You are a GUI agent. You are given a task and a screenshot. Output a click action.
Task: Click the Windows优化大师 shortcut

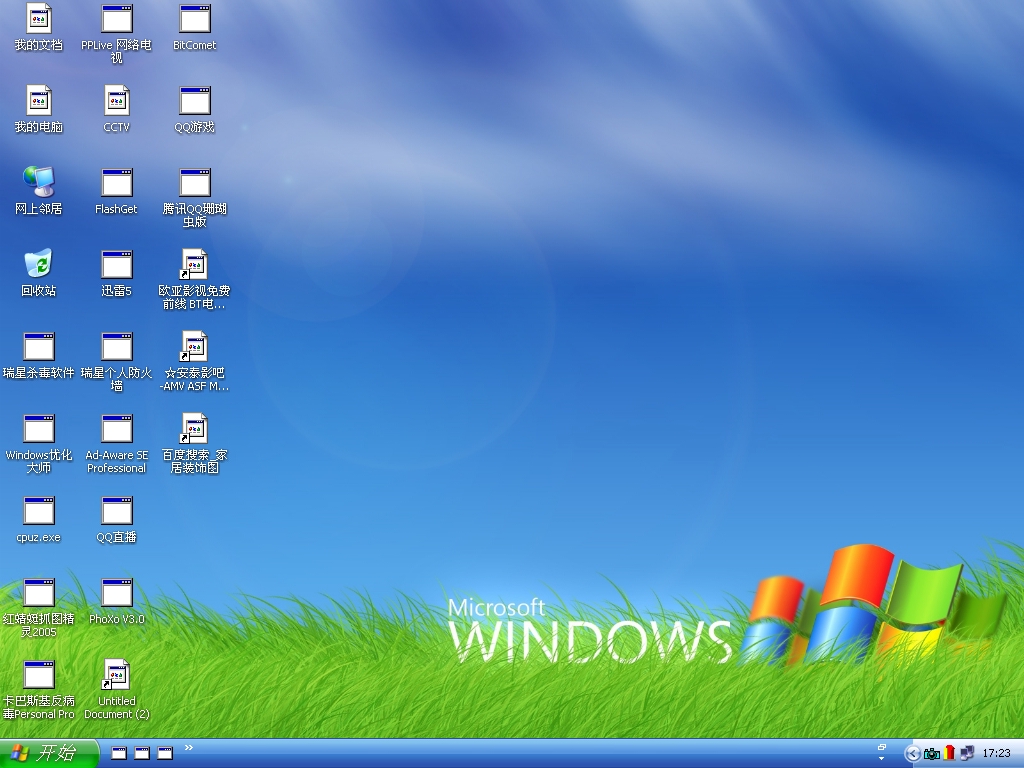pyautogui.click(x=38, y=429)
